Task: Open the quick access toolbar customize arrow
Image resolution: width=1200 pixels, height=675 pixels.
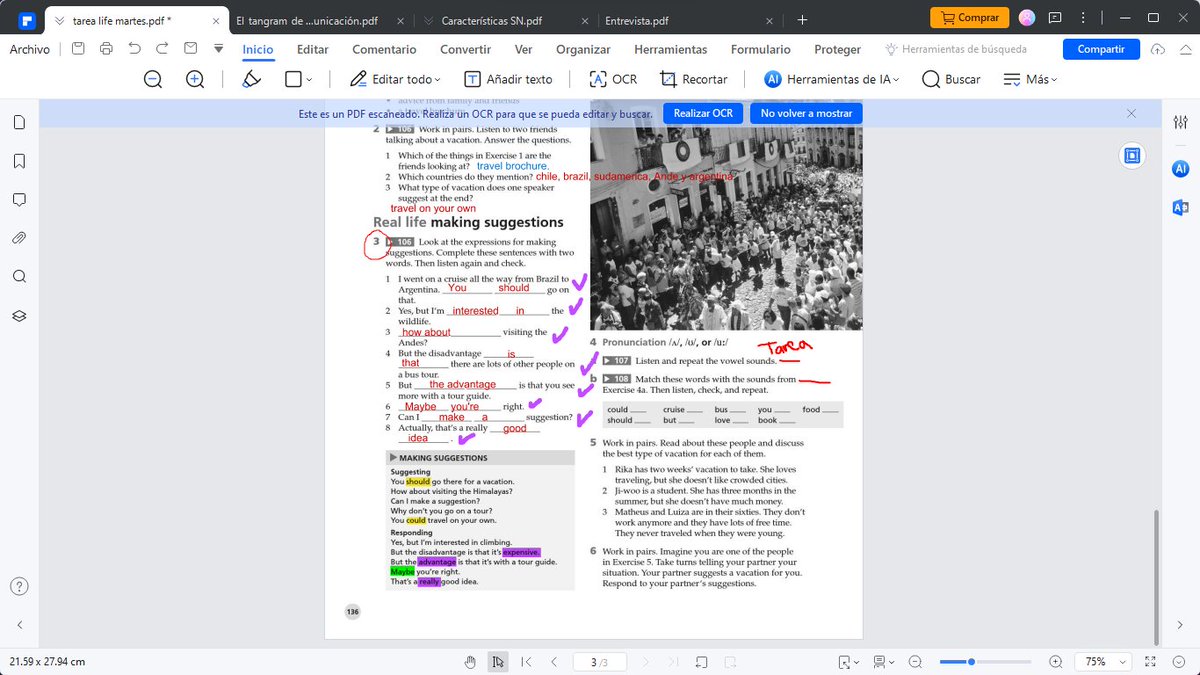Action: 218,49
